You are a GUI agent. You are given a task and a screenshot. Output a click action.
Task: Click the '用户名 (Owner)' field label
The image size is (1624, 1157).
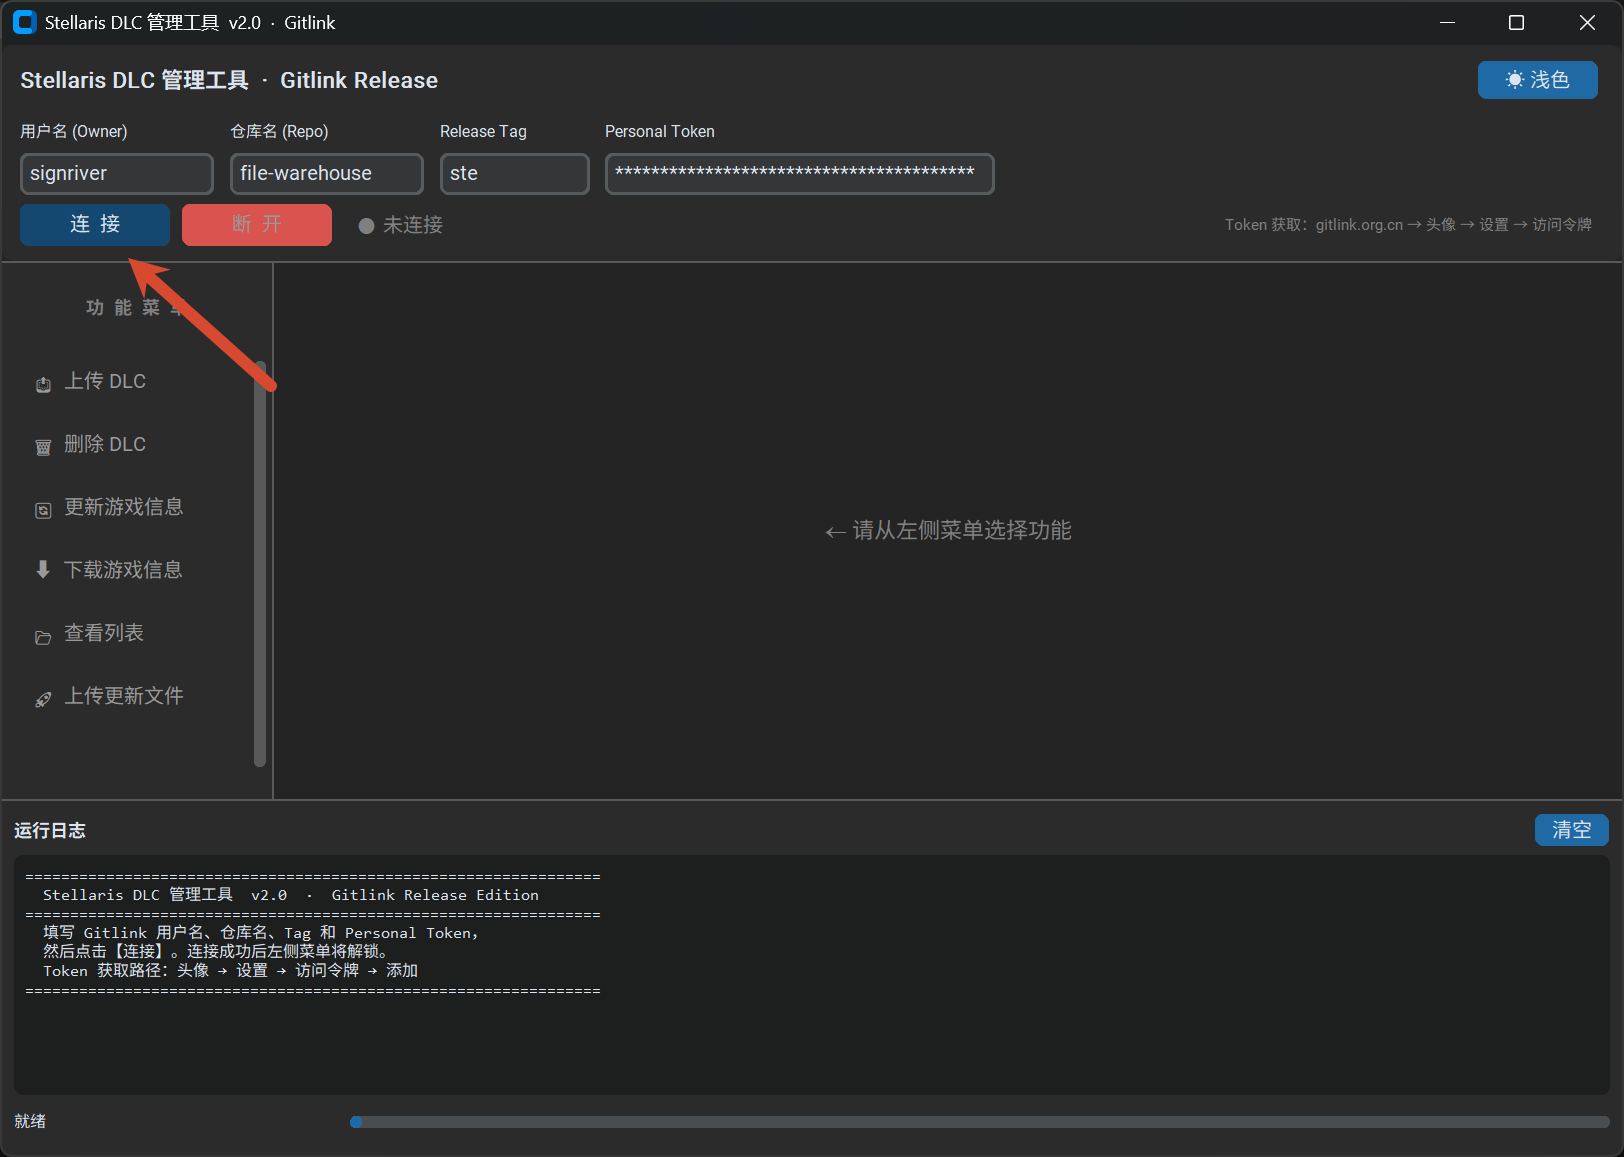pos(74,131)
